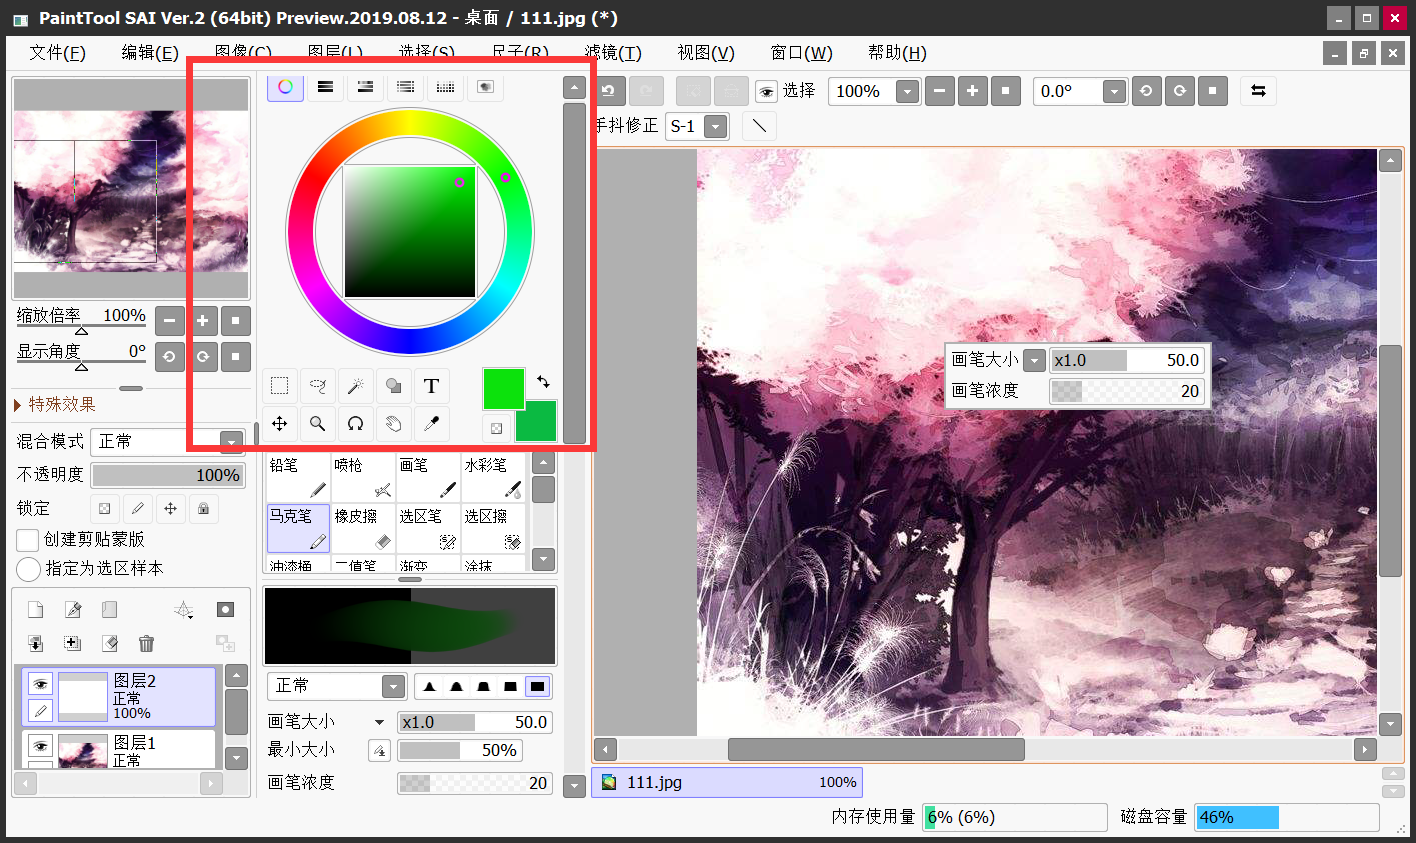
Task: Open the 手抖修正 S-1 dropdown
Action: click(715, 127)
